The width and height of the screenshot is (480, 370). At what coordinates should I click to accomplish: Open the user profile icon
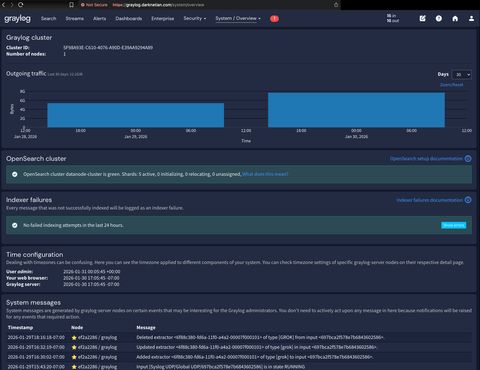[471, 19]
